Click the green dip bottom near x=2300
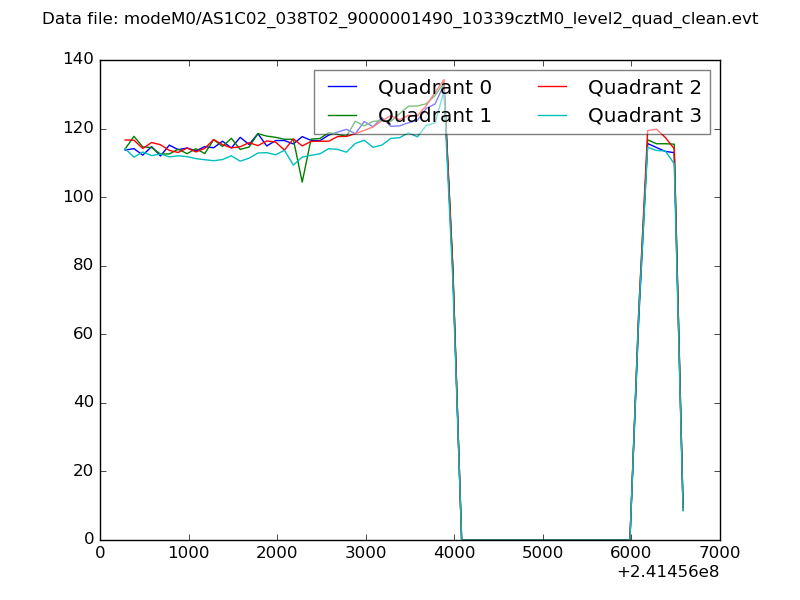The width and height of the screenshot is (800, 600). 302,181
